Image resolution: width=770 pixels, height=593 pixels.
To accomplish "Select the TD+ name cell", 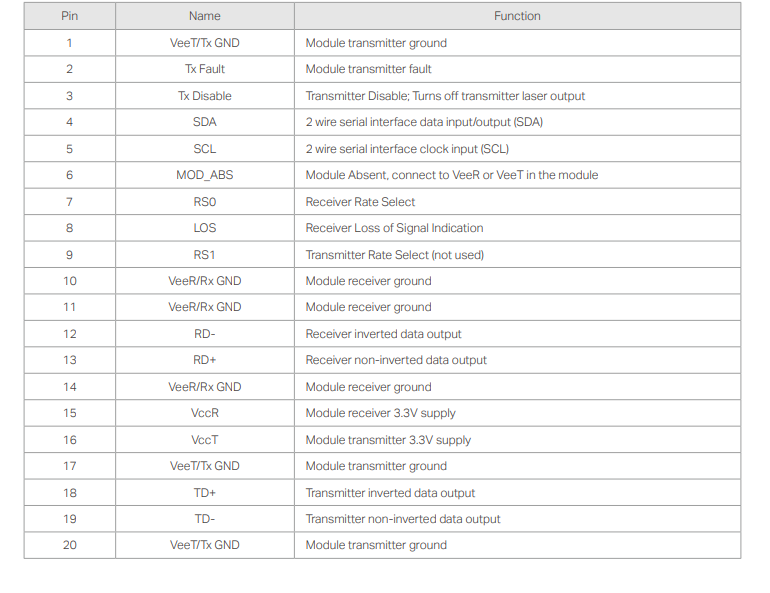I will coord(204,493).
